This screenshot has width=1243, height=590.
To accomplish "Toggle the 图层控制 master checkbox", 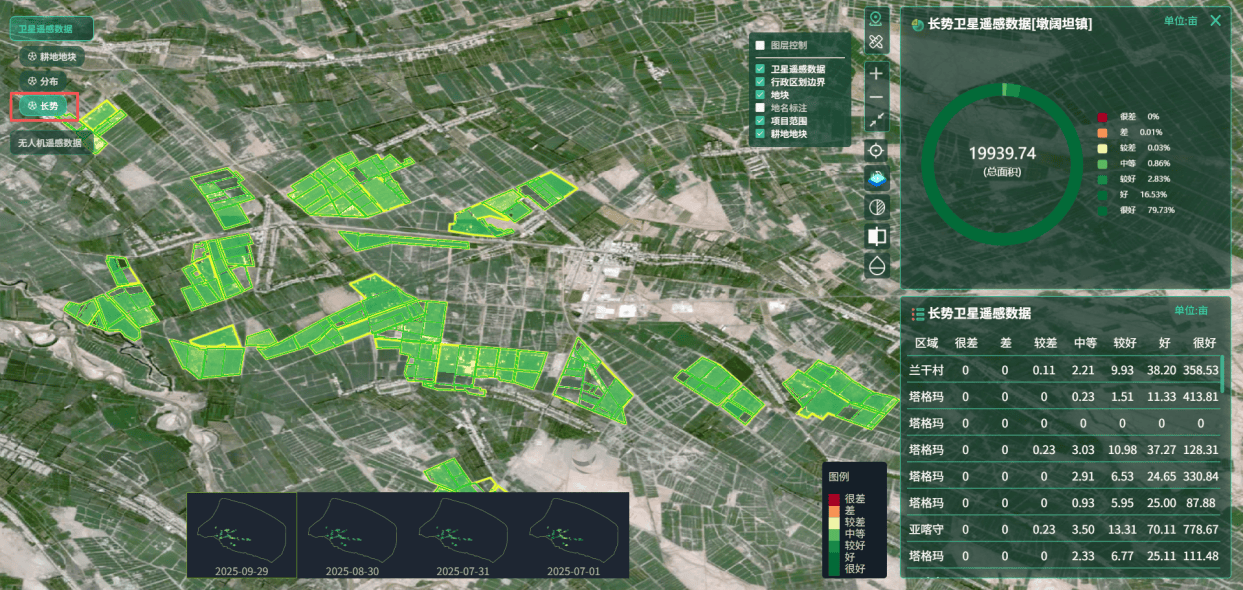I will coord(760,45).
